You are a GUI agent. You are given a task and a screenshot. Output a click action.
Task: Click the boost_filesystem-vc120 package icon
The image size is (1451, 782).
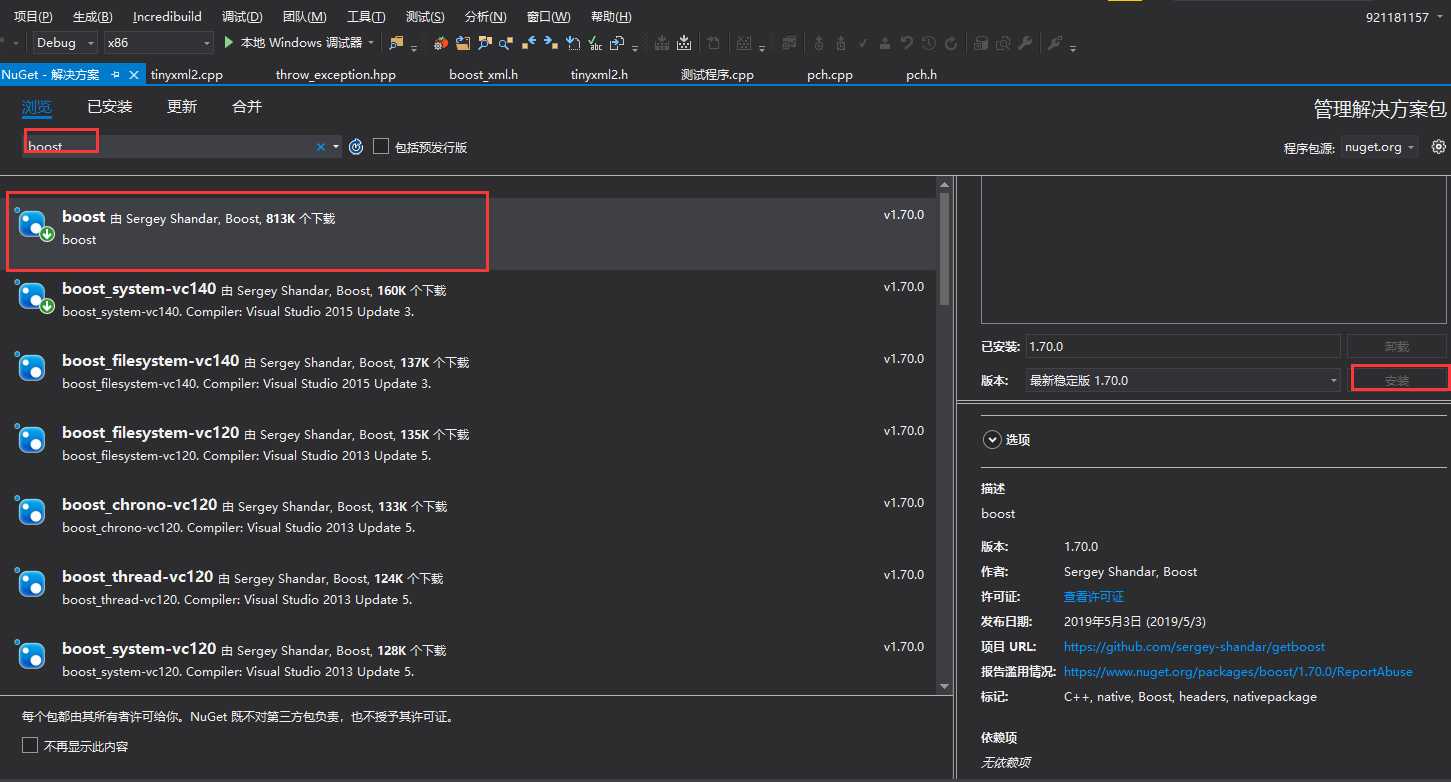tap(32, 440)
